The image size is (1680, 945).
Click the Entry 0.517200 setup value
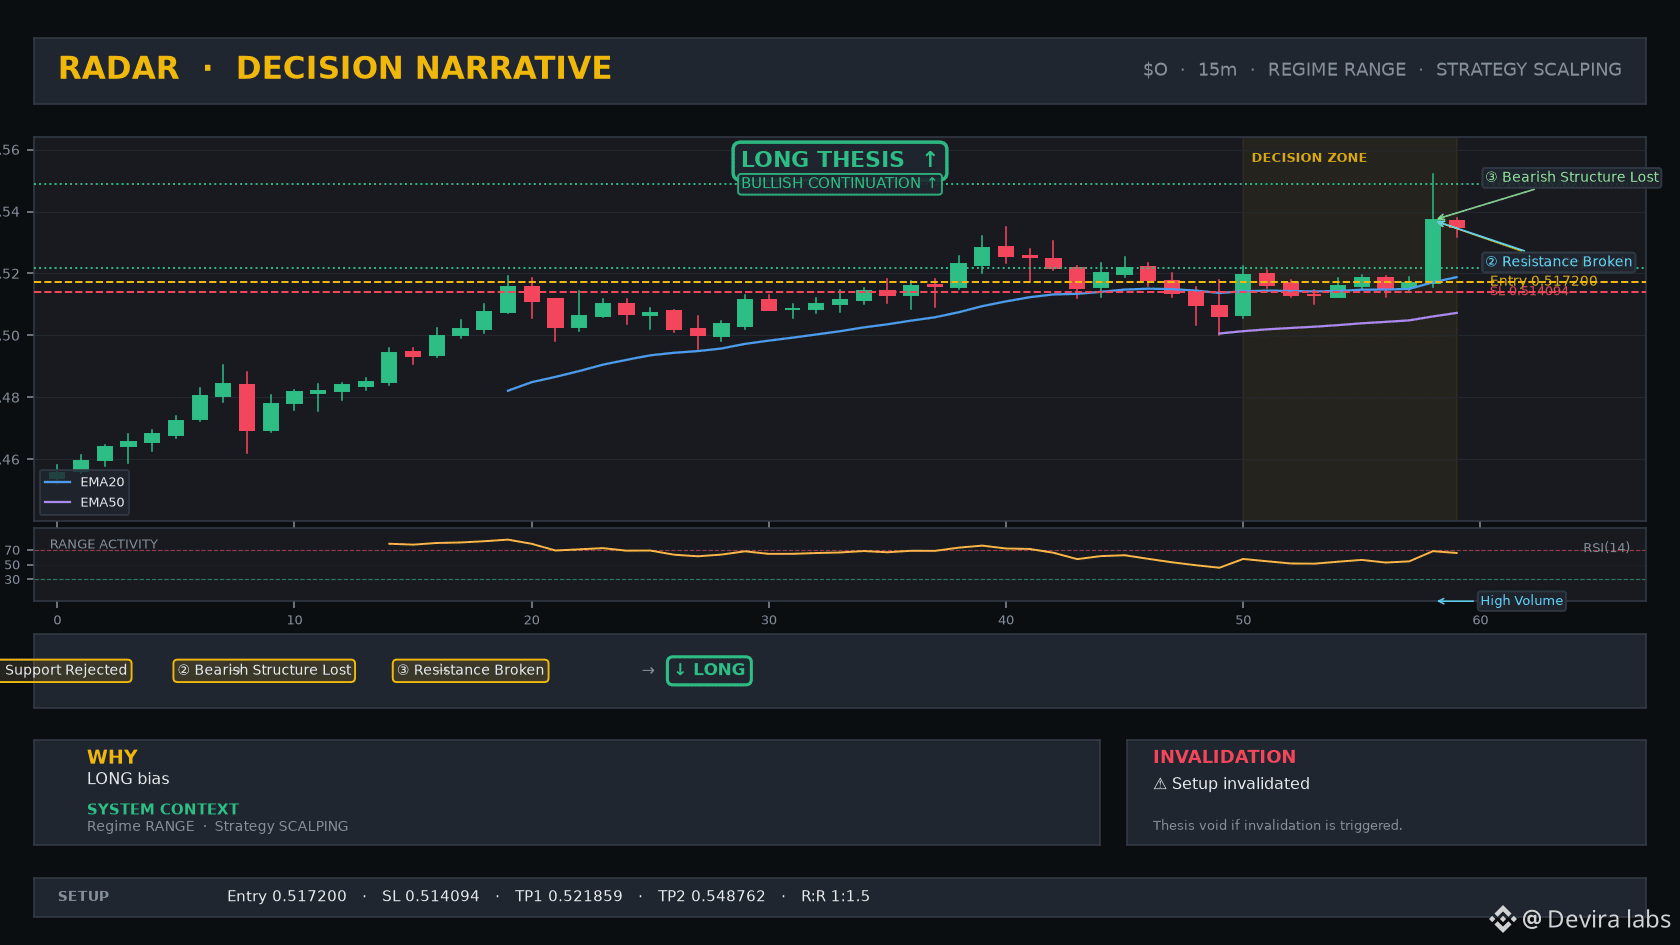point(287,897)
